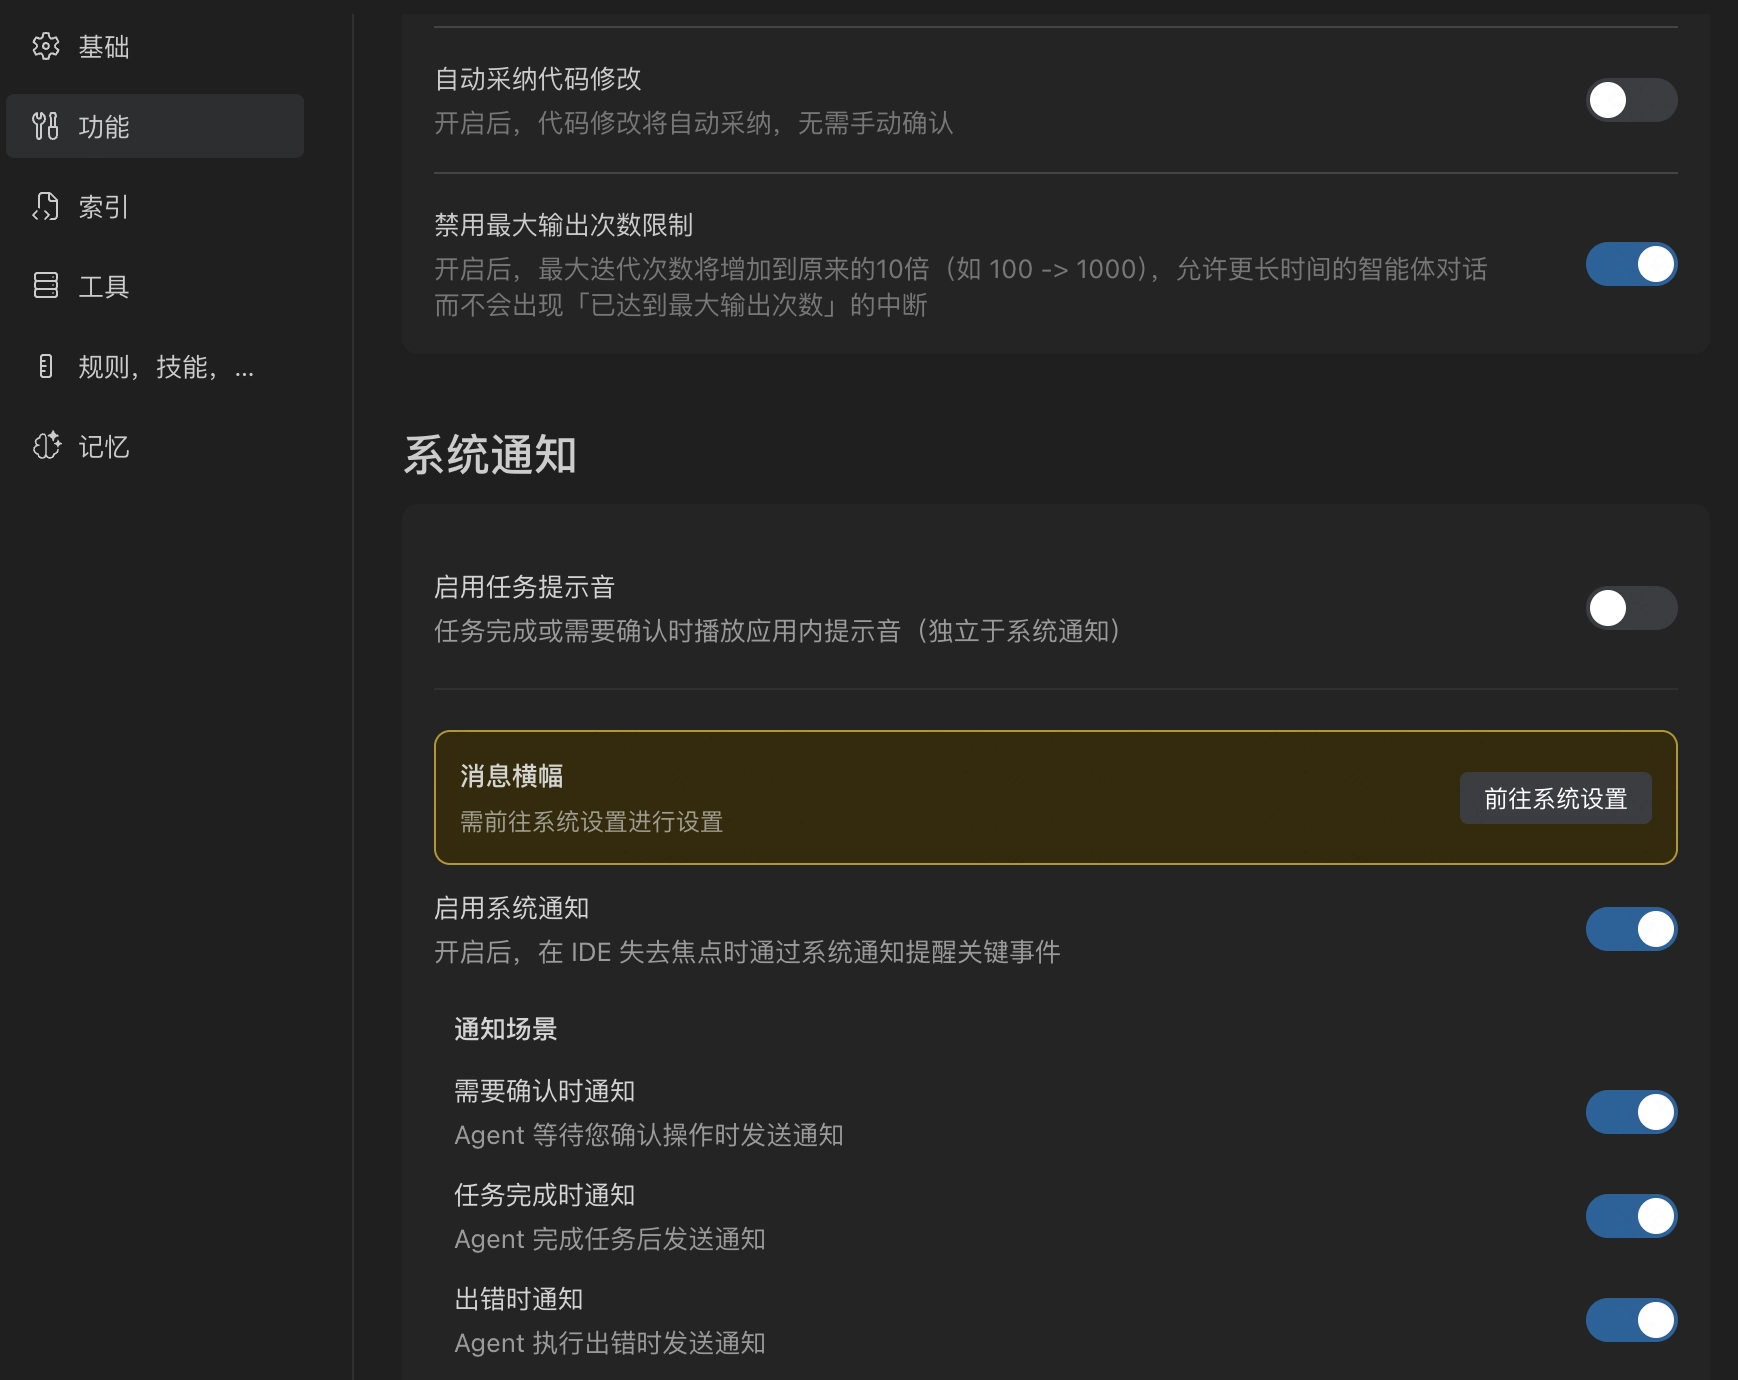The height and width of the screenshot is (1380, 1738).
Task: Open 规则，技能 via its document icon
Action: tap(47, 367)
